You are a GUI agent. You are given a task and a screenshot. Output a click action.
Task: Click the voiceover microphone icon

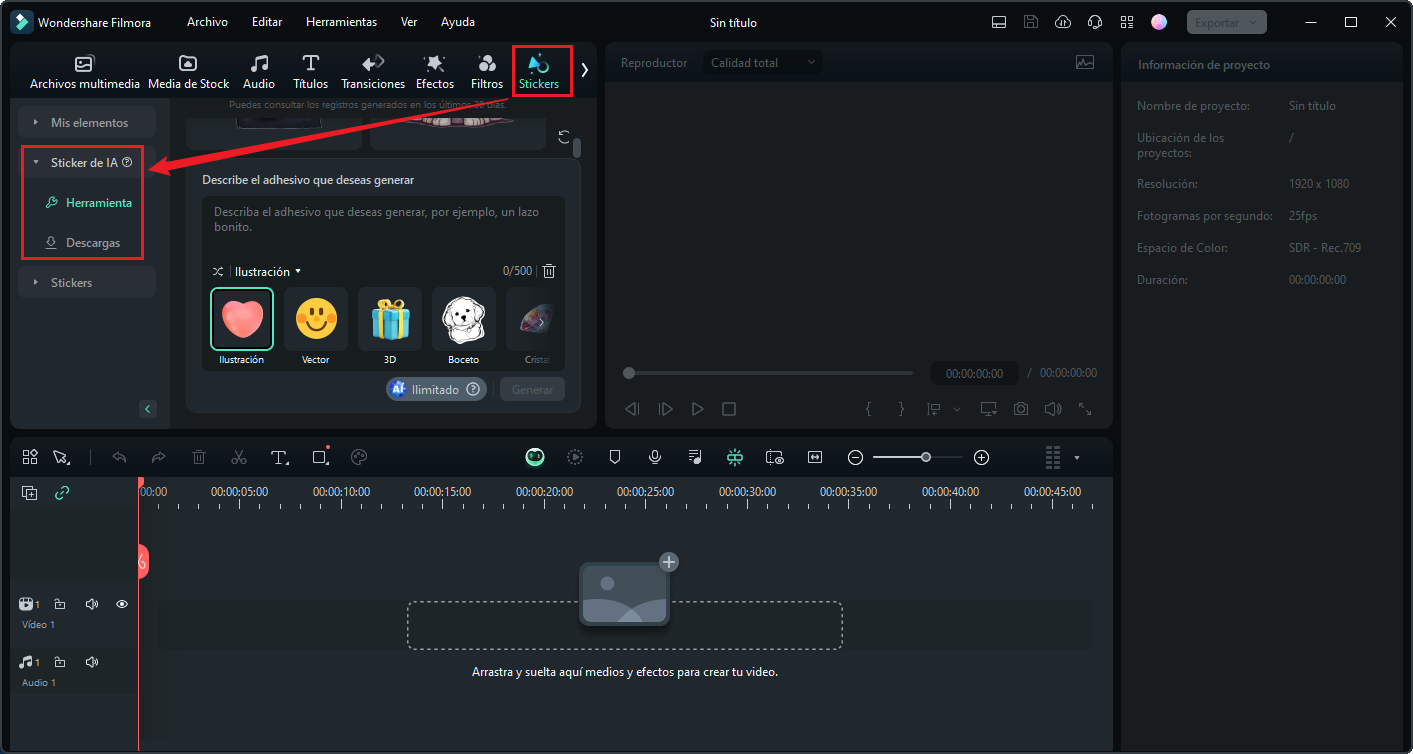click(654, 457)
